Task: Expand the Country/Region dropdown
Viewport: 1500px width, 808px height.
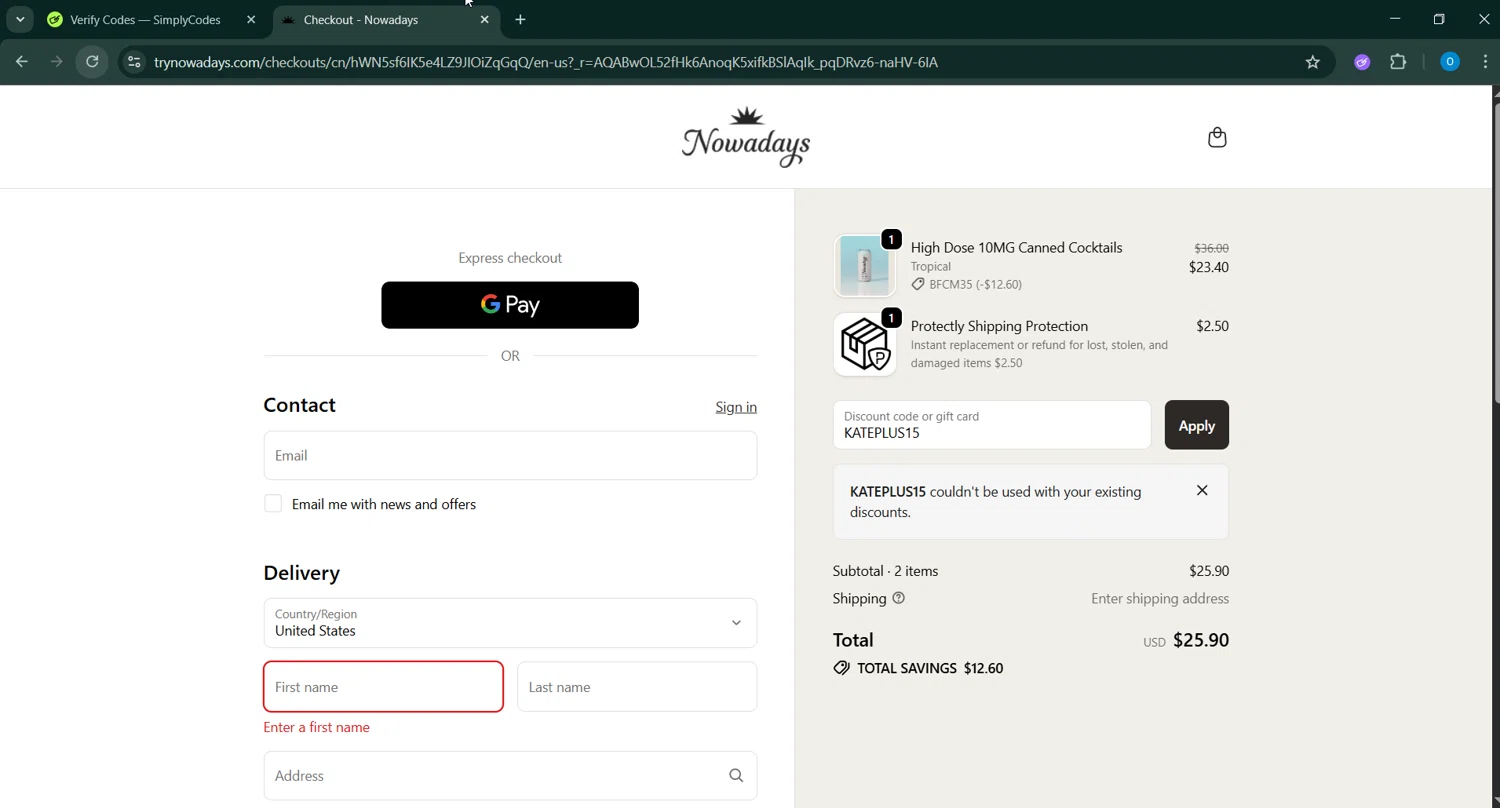Action: tap(510, 623)
